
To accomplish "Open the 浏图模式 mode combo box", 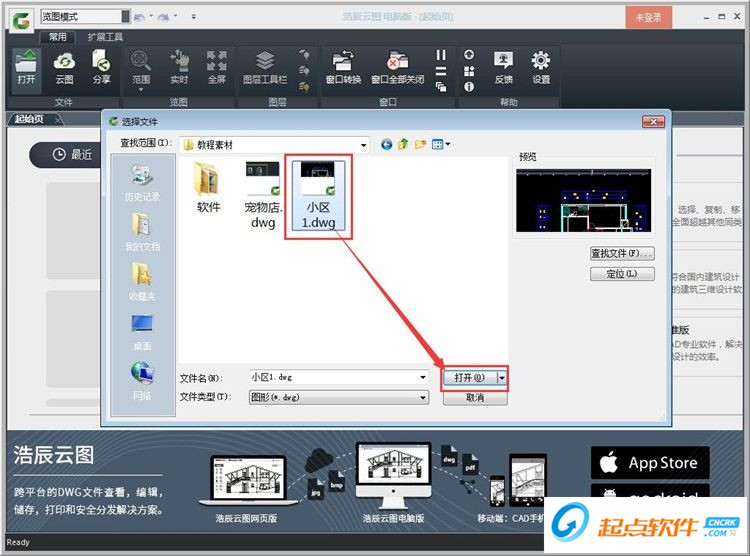I will click(85, 17).
